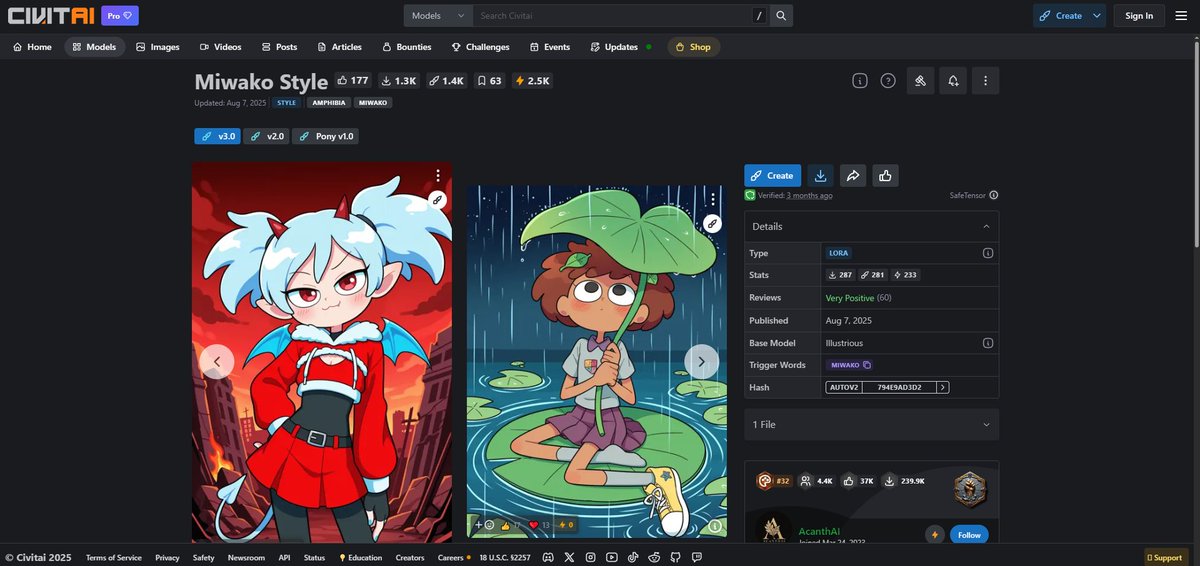Copy the MIWAKO trigger word

(x=851, y=365)
